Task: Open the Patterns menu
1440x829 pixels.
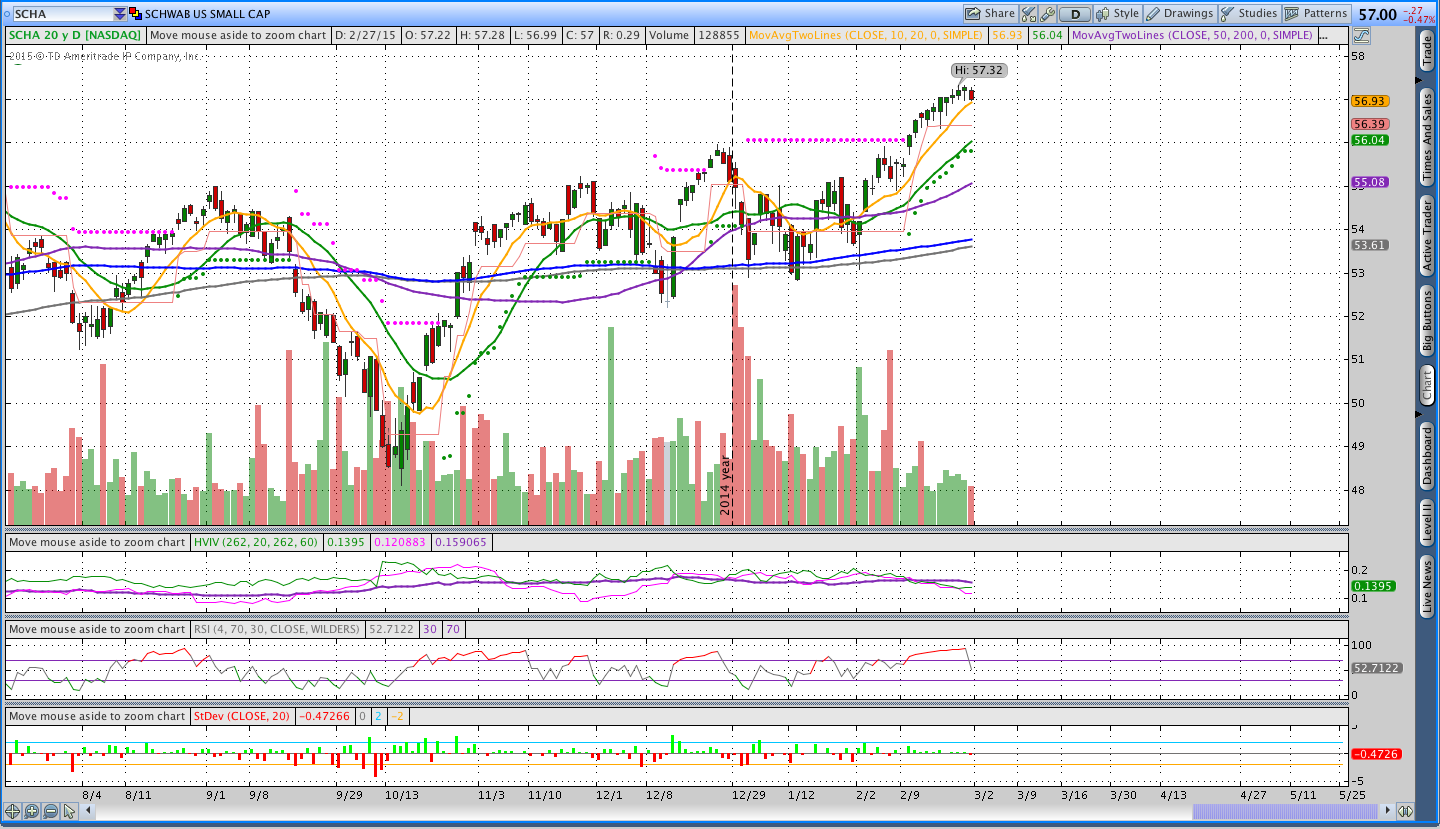Action: pos(1317,14)
